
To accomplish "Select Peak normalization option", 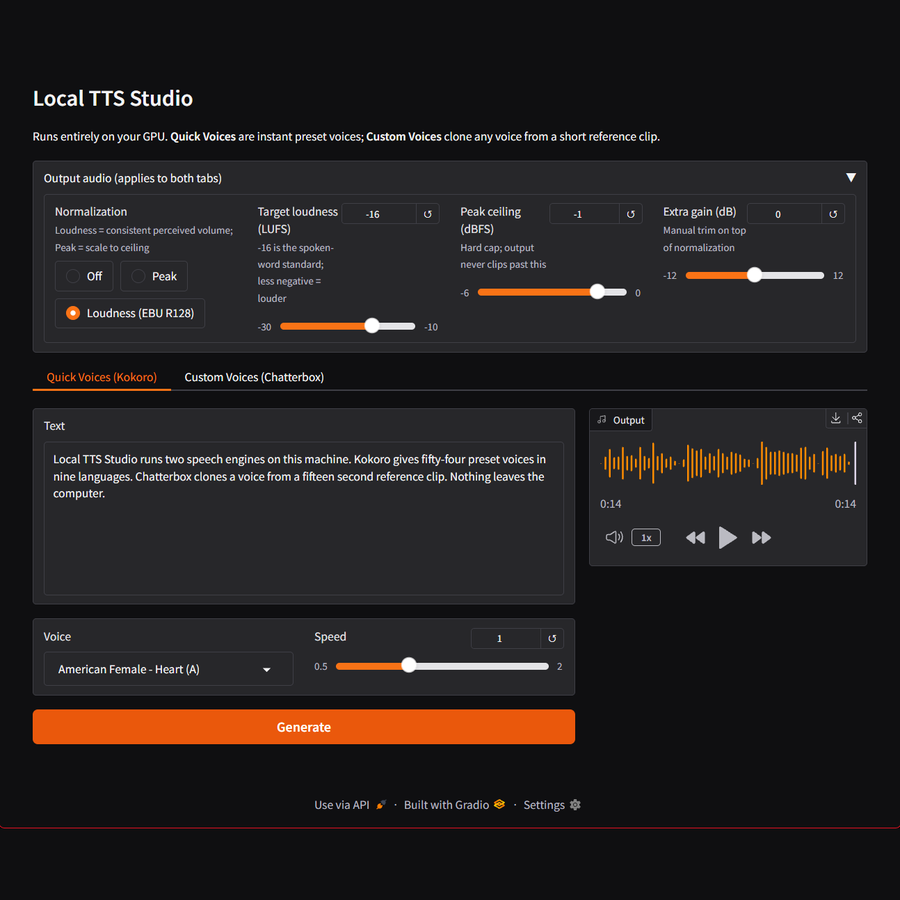I will coord(154,276).
